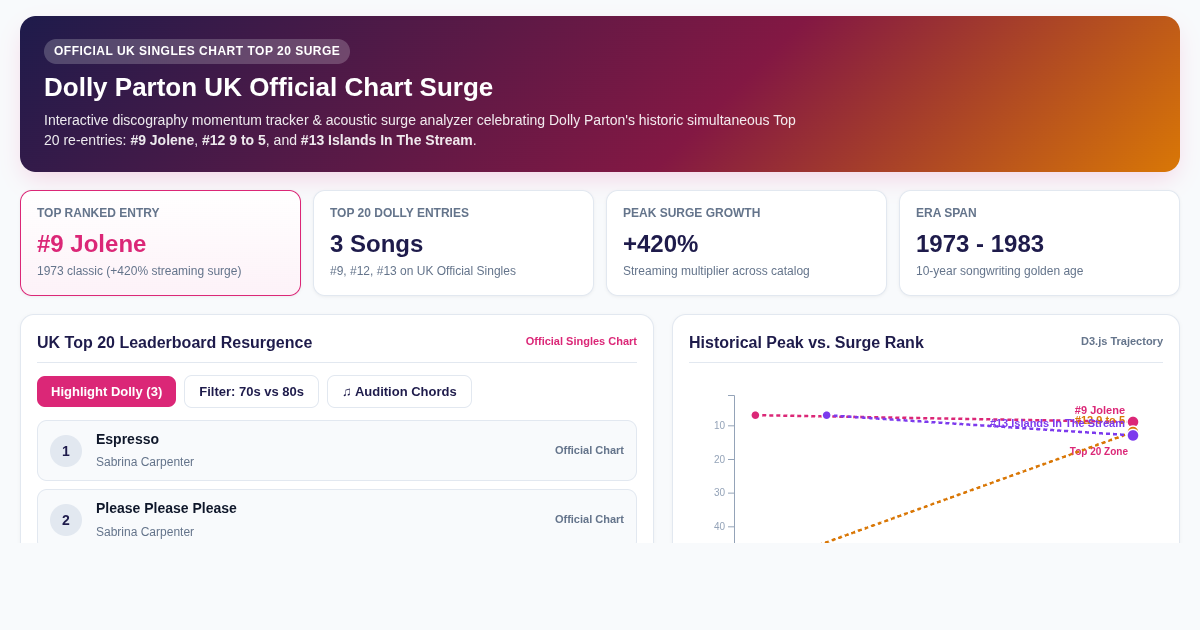Select the Peak Surge Growth +420% card
Image resolution: width=1200 pixels, height=630 pixels.
(746, 243)
